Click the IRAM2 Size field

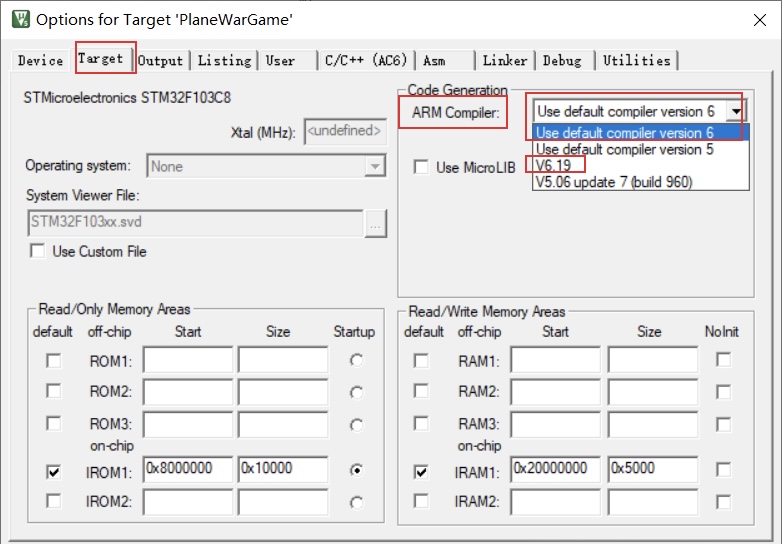click(x=653, y=502)
